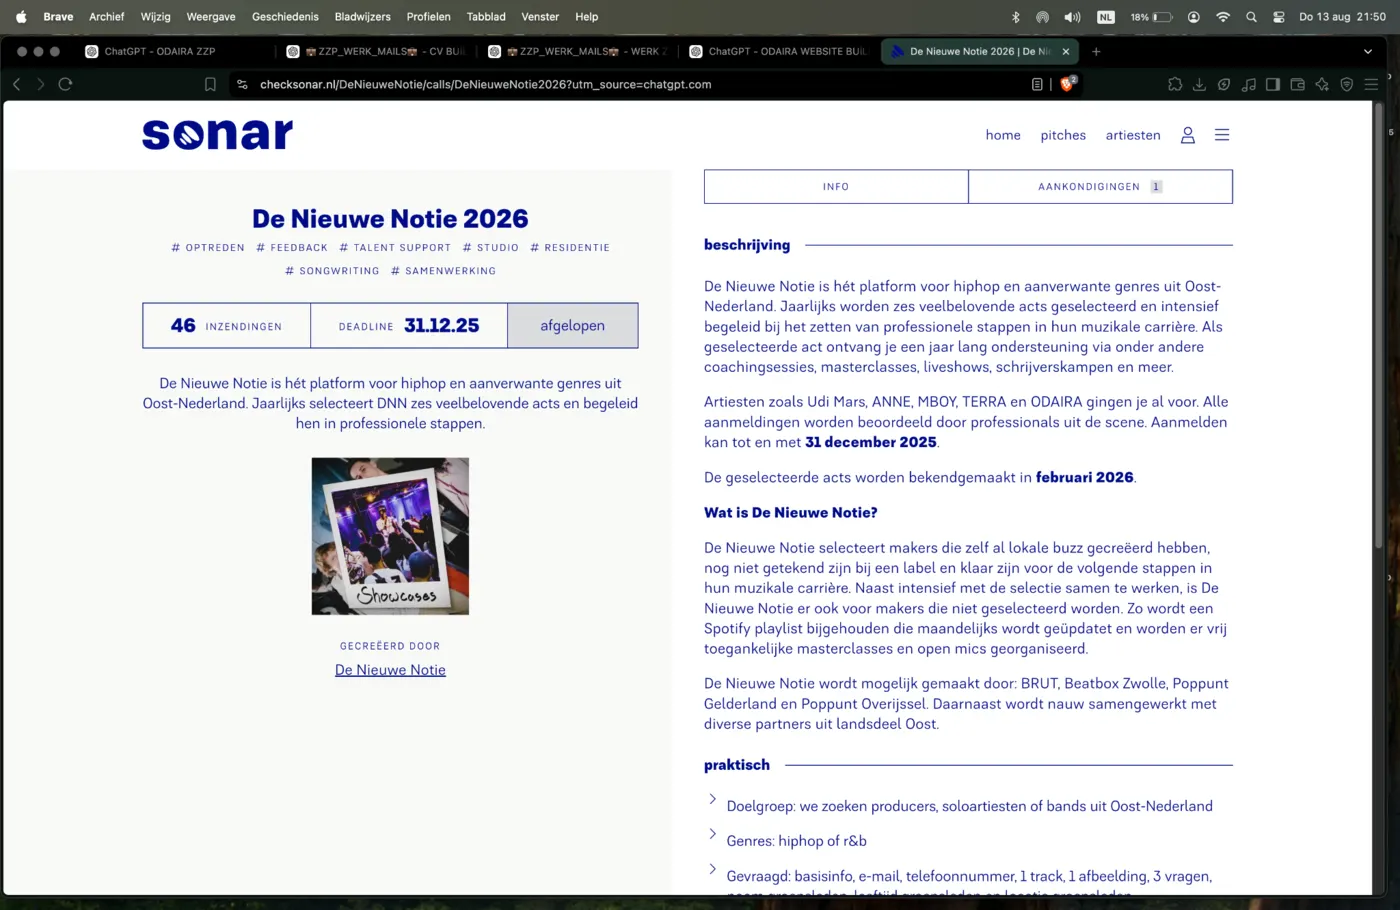Screen dimensions: 1400x910
Task: Open the Weergave menu
Action: coord(211,17)
